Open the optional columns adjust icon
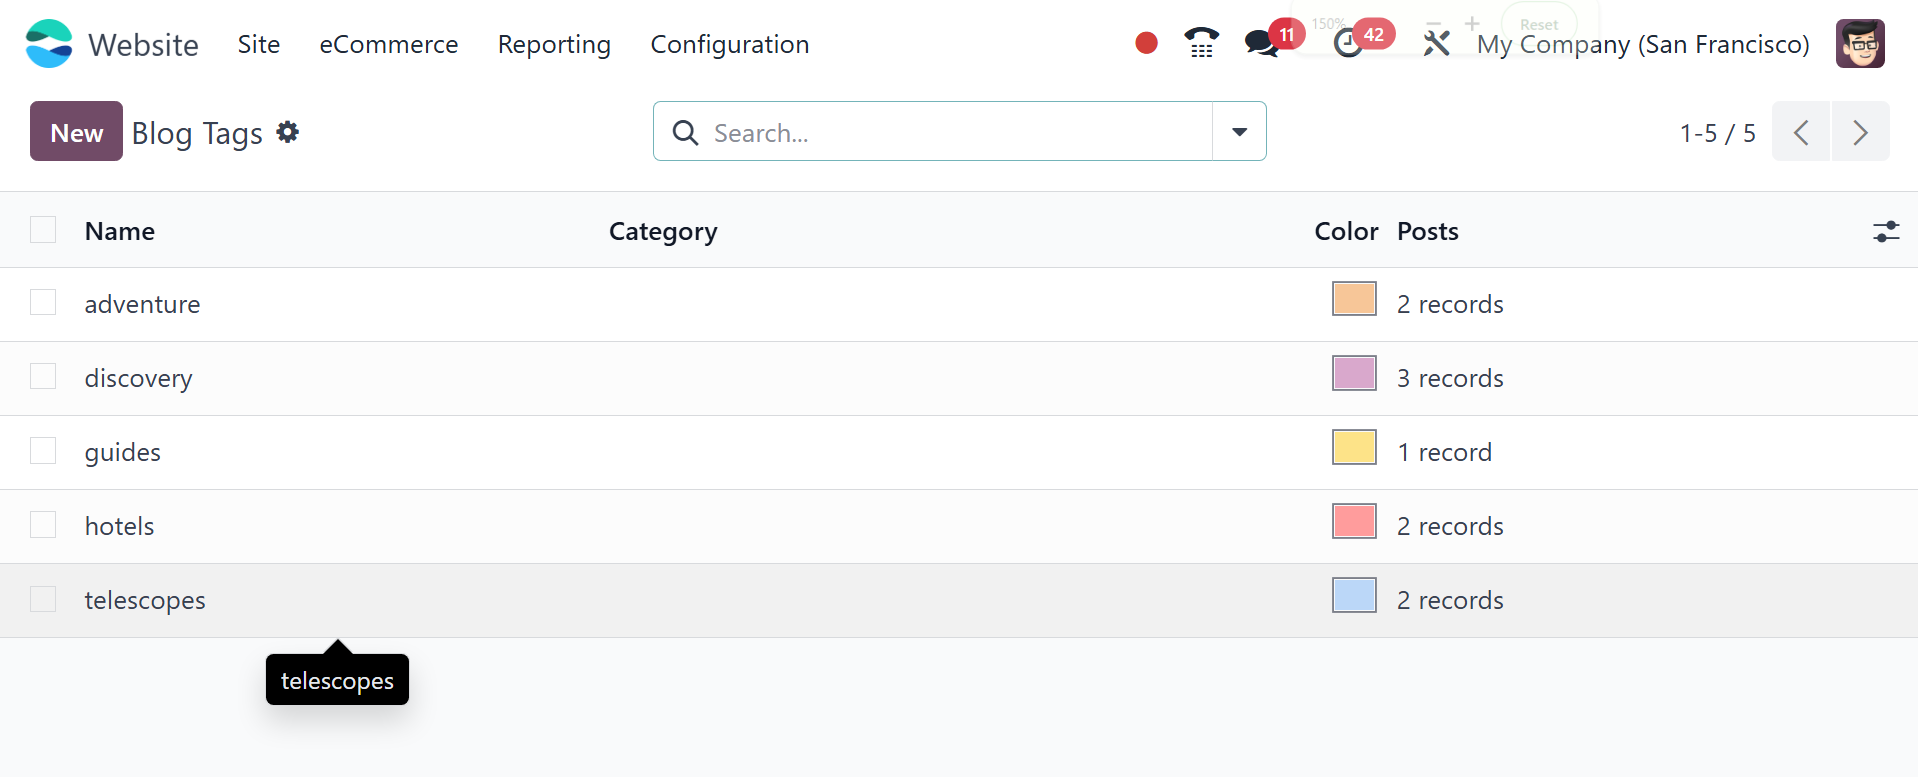The width and height of the screenshot is (1918, 777). (x=1885, y=232)
